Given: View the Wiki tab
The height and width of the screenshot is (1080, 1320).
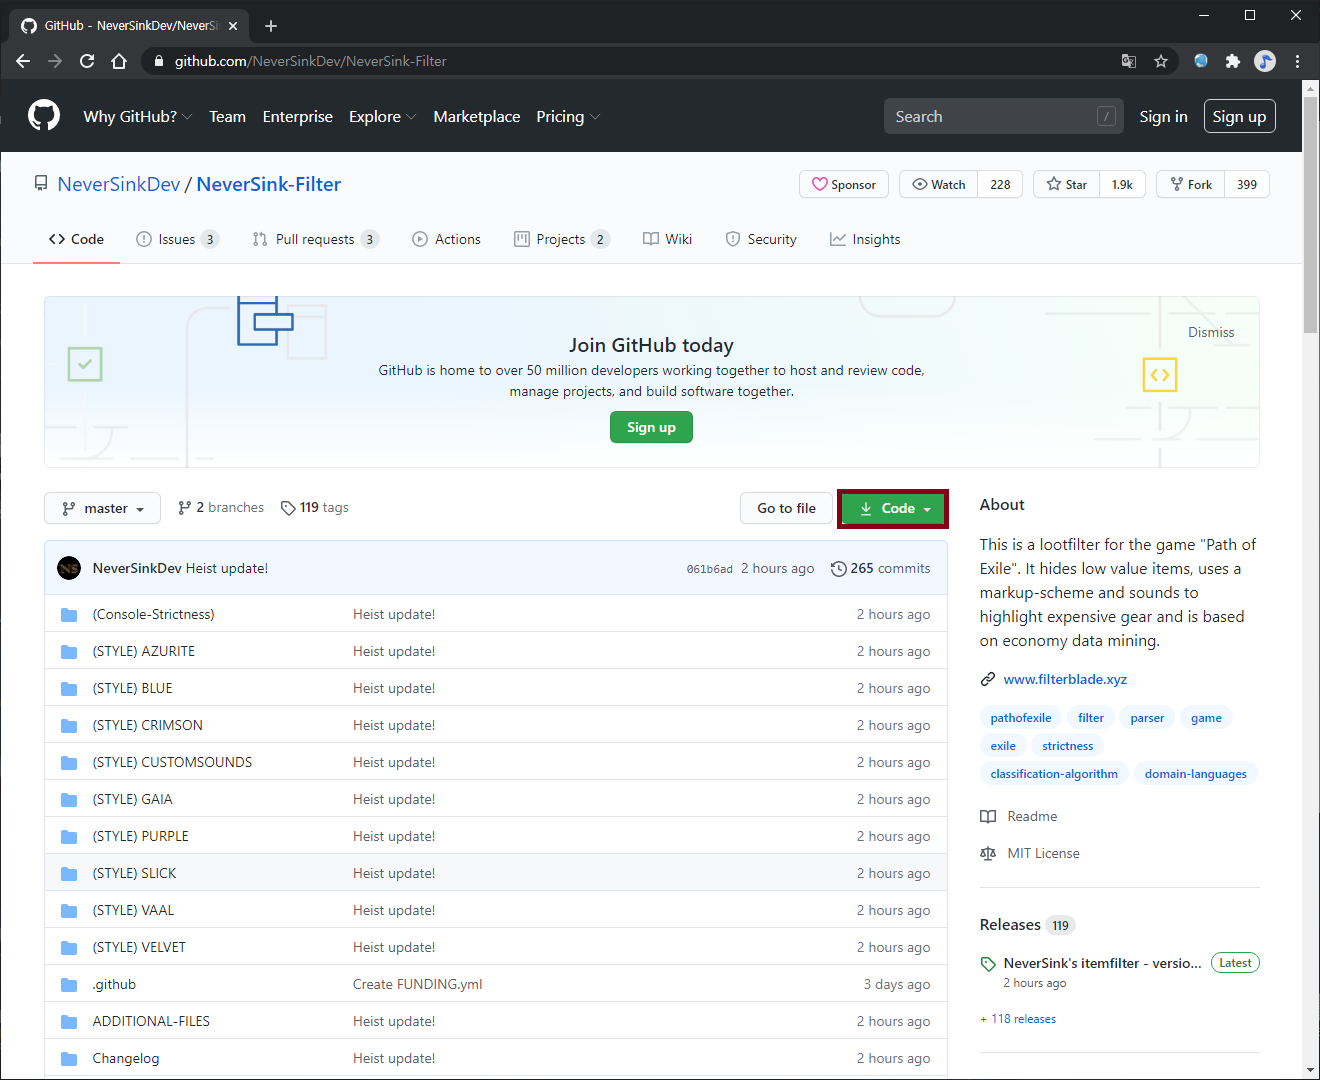Looking at the screenshot, I should (x=667, y=239).
